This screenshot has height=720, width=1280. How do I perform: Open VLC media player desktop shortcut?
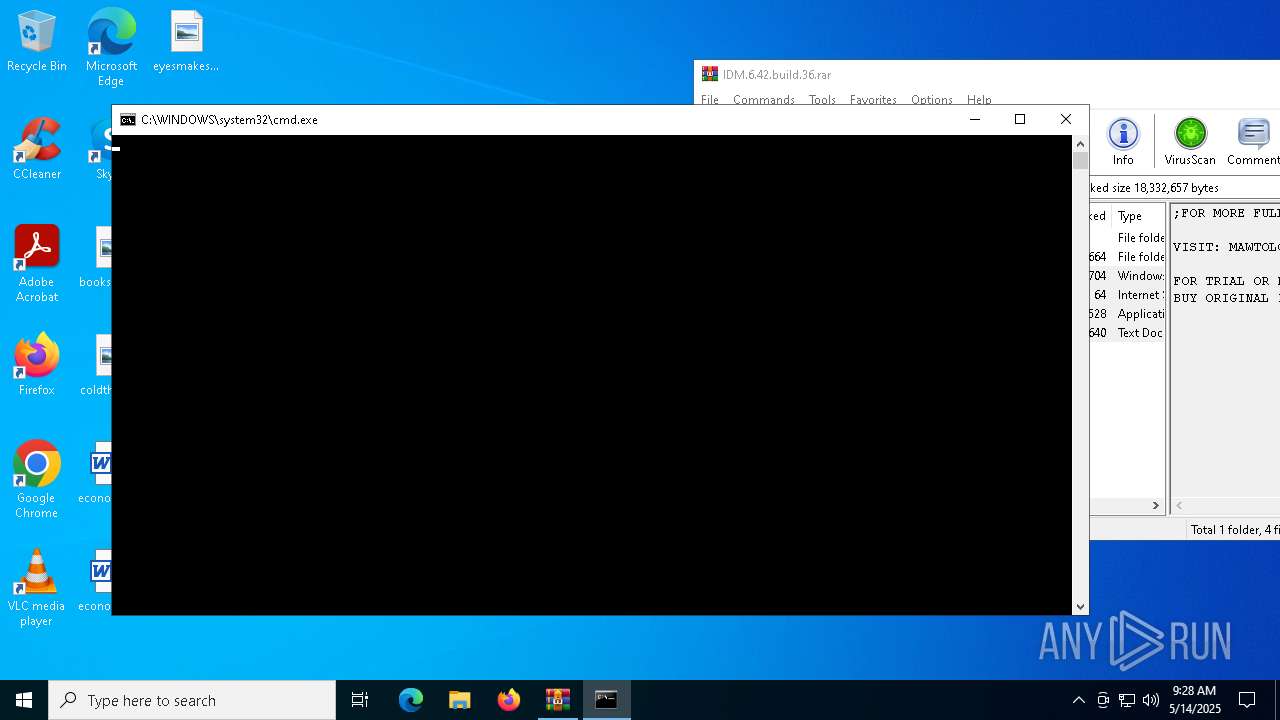click(37, 588)
